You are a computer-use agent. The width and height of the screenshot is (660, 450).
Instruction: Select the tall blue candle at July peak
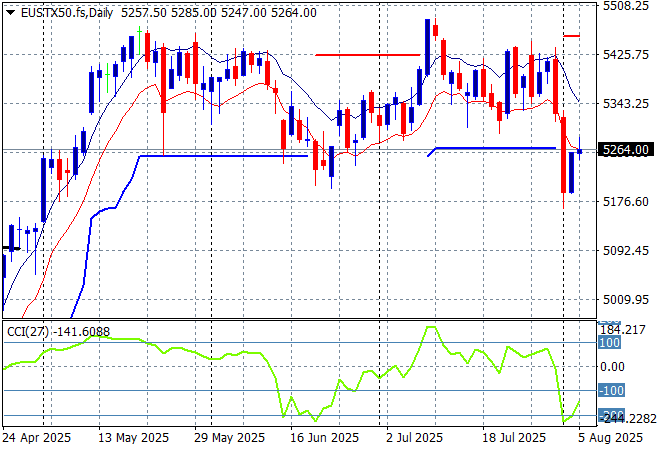[x=428, y=47]
